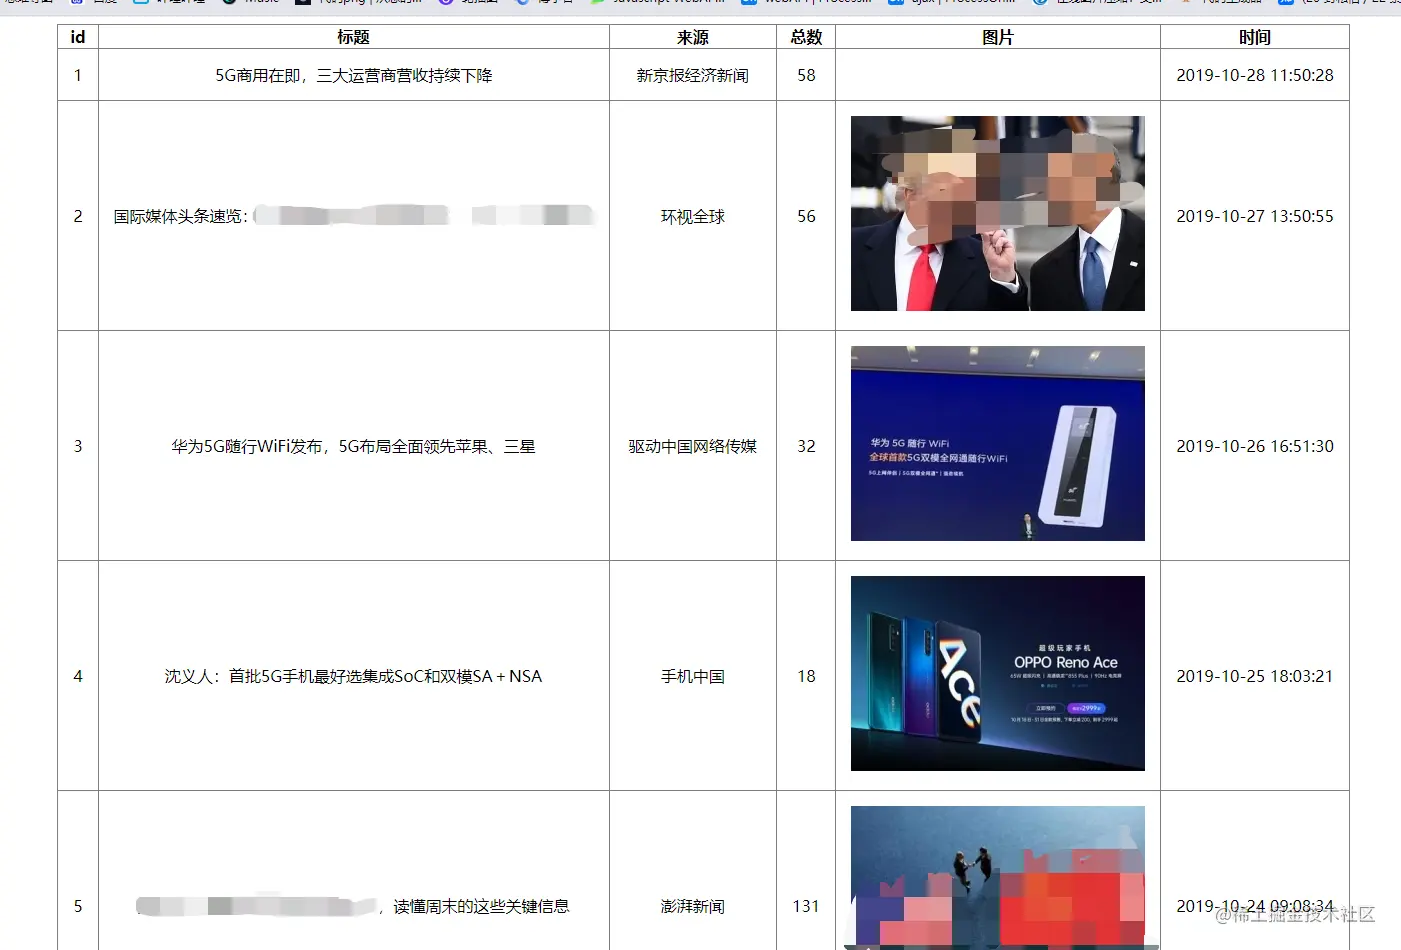The image size is (1401, 950).
Task: Click the timestamp "2019-10-28 11:50:28"
Action: (1255, 76)
